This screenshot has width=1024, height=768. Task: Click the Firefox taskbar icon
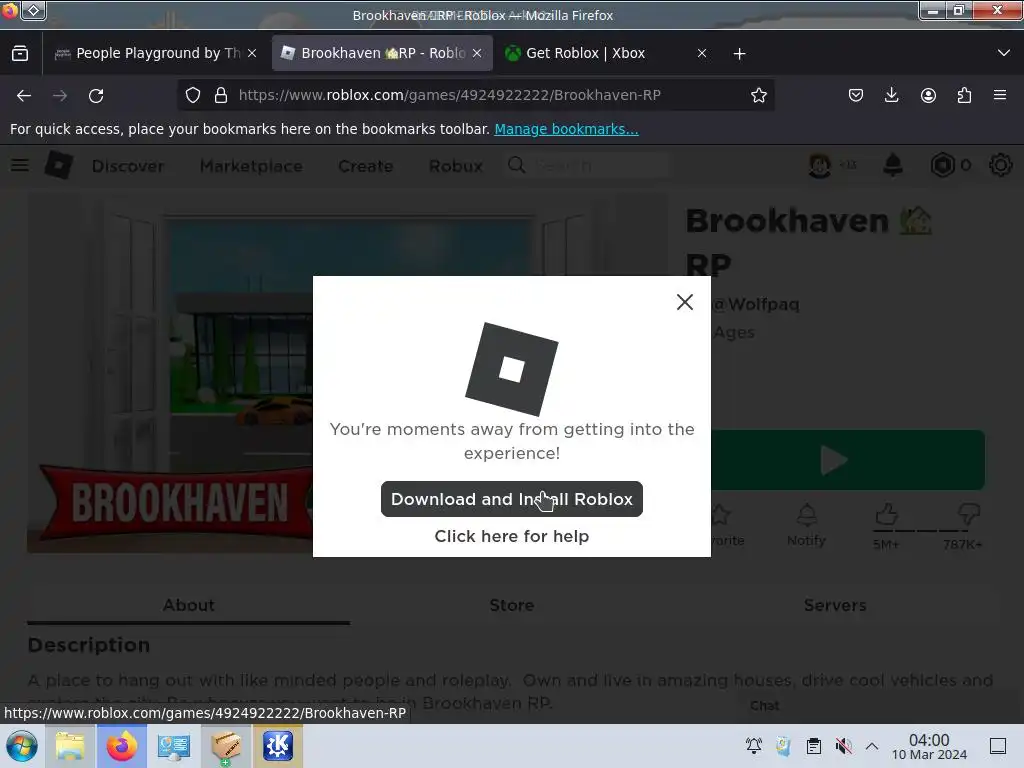coord(121,746)
